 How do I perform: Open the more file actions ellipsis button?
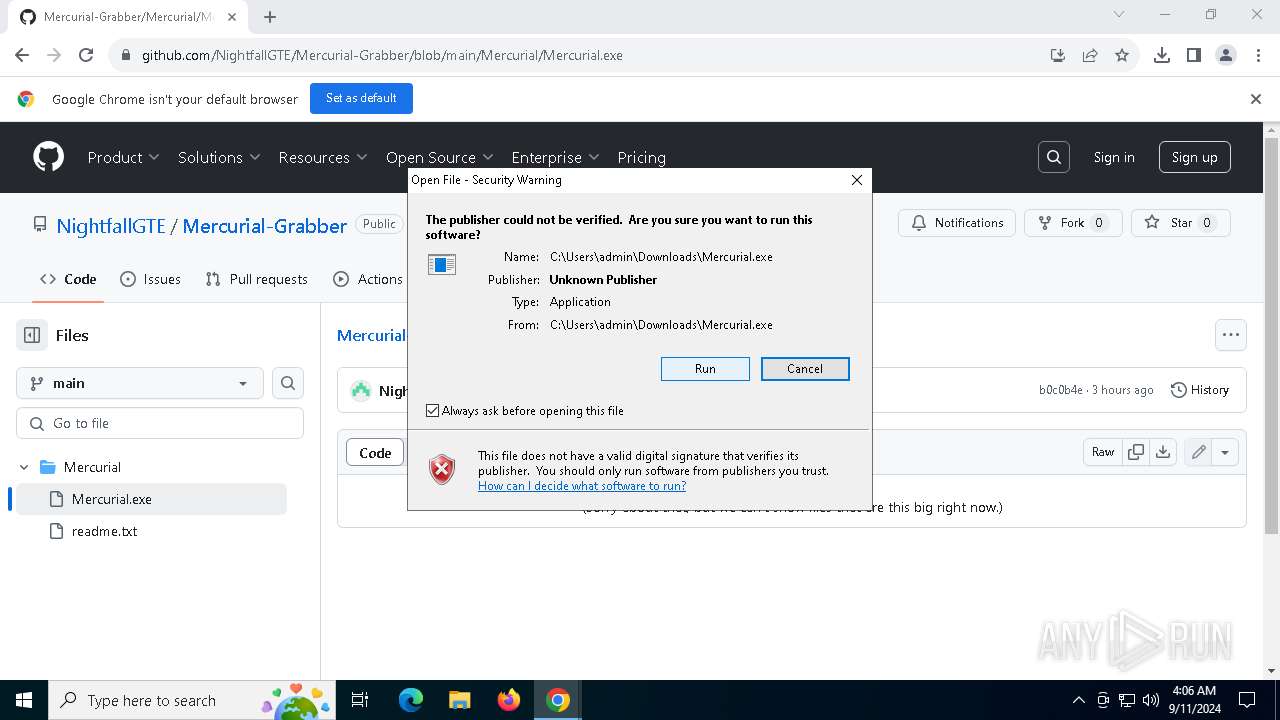(x=1231, y=335)
